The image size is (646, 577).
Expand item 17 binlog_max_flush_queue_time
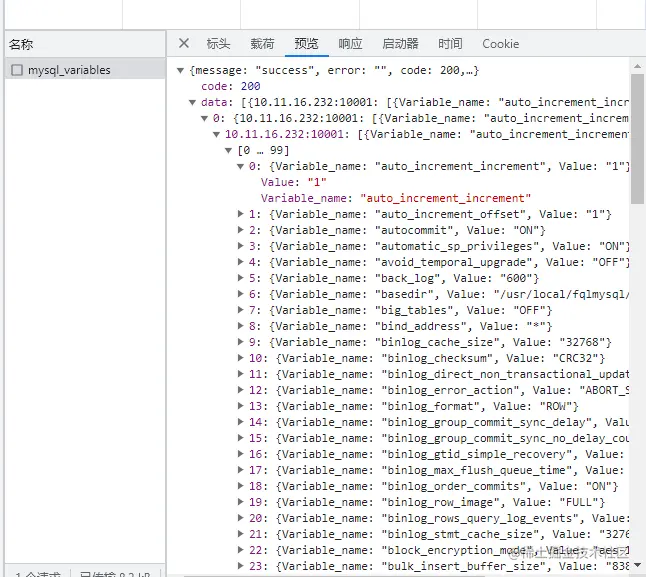click(x=240, y=470)
